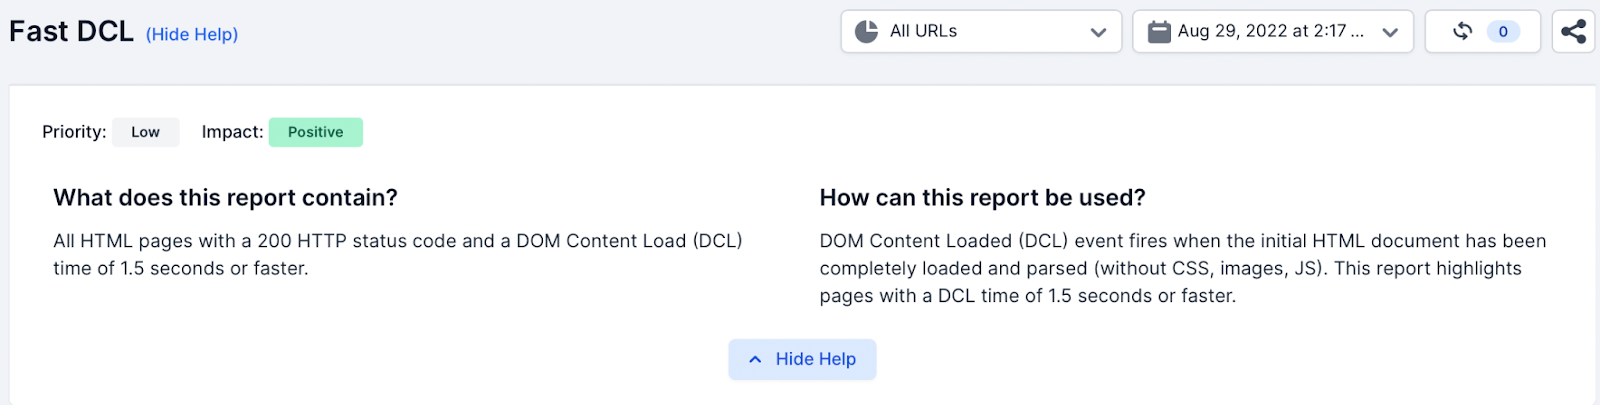1600x405 pixels.
Task: Click the 'How can this report be used?' heading
Action: click(983, 197)
